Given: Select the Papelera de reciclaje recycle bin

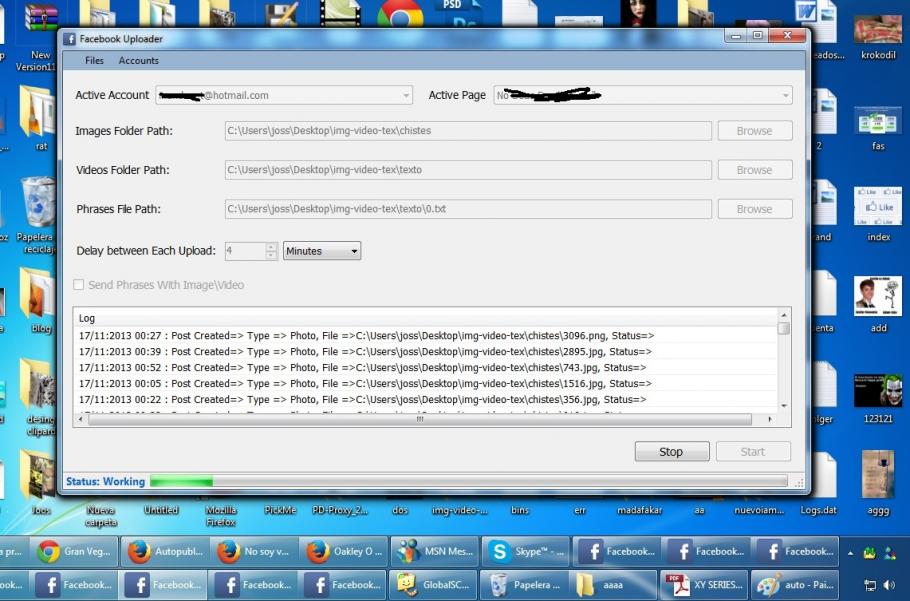Looking at the screenshot, I should pyautogui.click(x=38, y=215).
